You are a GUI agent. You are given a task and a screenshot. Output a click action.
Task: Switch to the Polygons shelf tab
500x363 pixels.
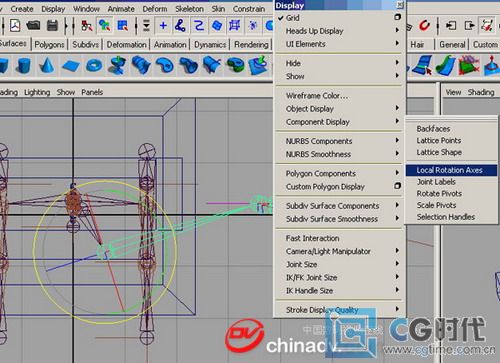(x=49, y=45)
